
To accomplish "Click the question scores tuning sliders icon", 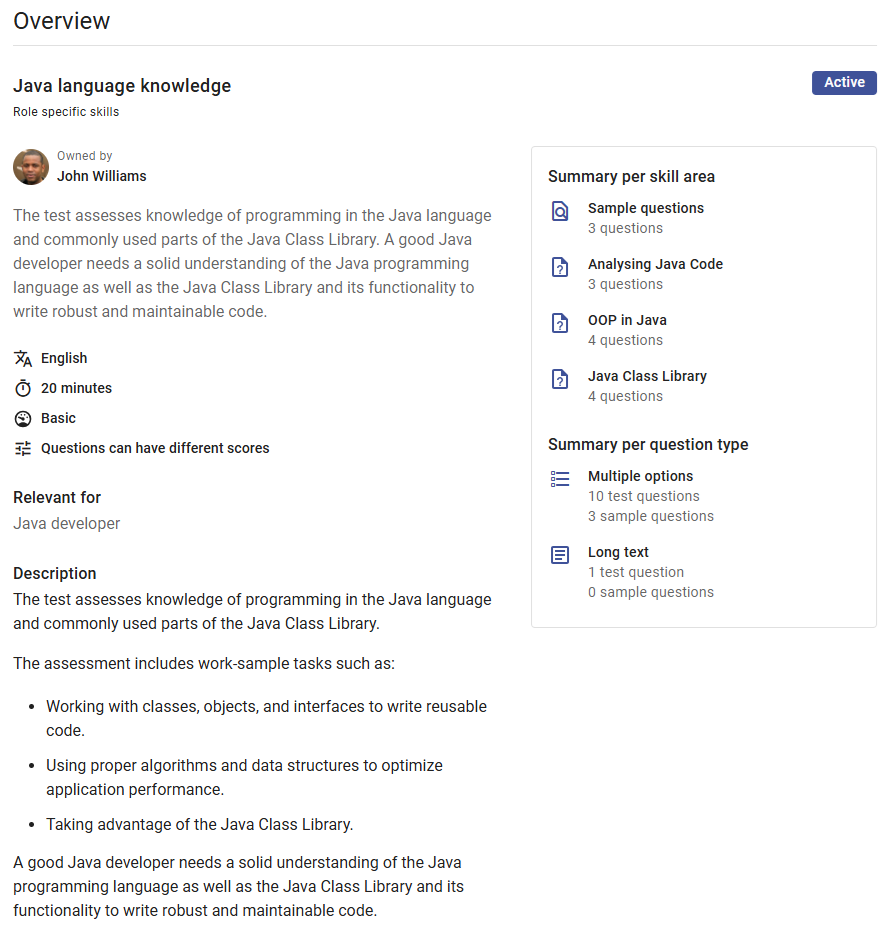I will point(23,449).
